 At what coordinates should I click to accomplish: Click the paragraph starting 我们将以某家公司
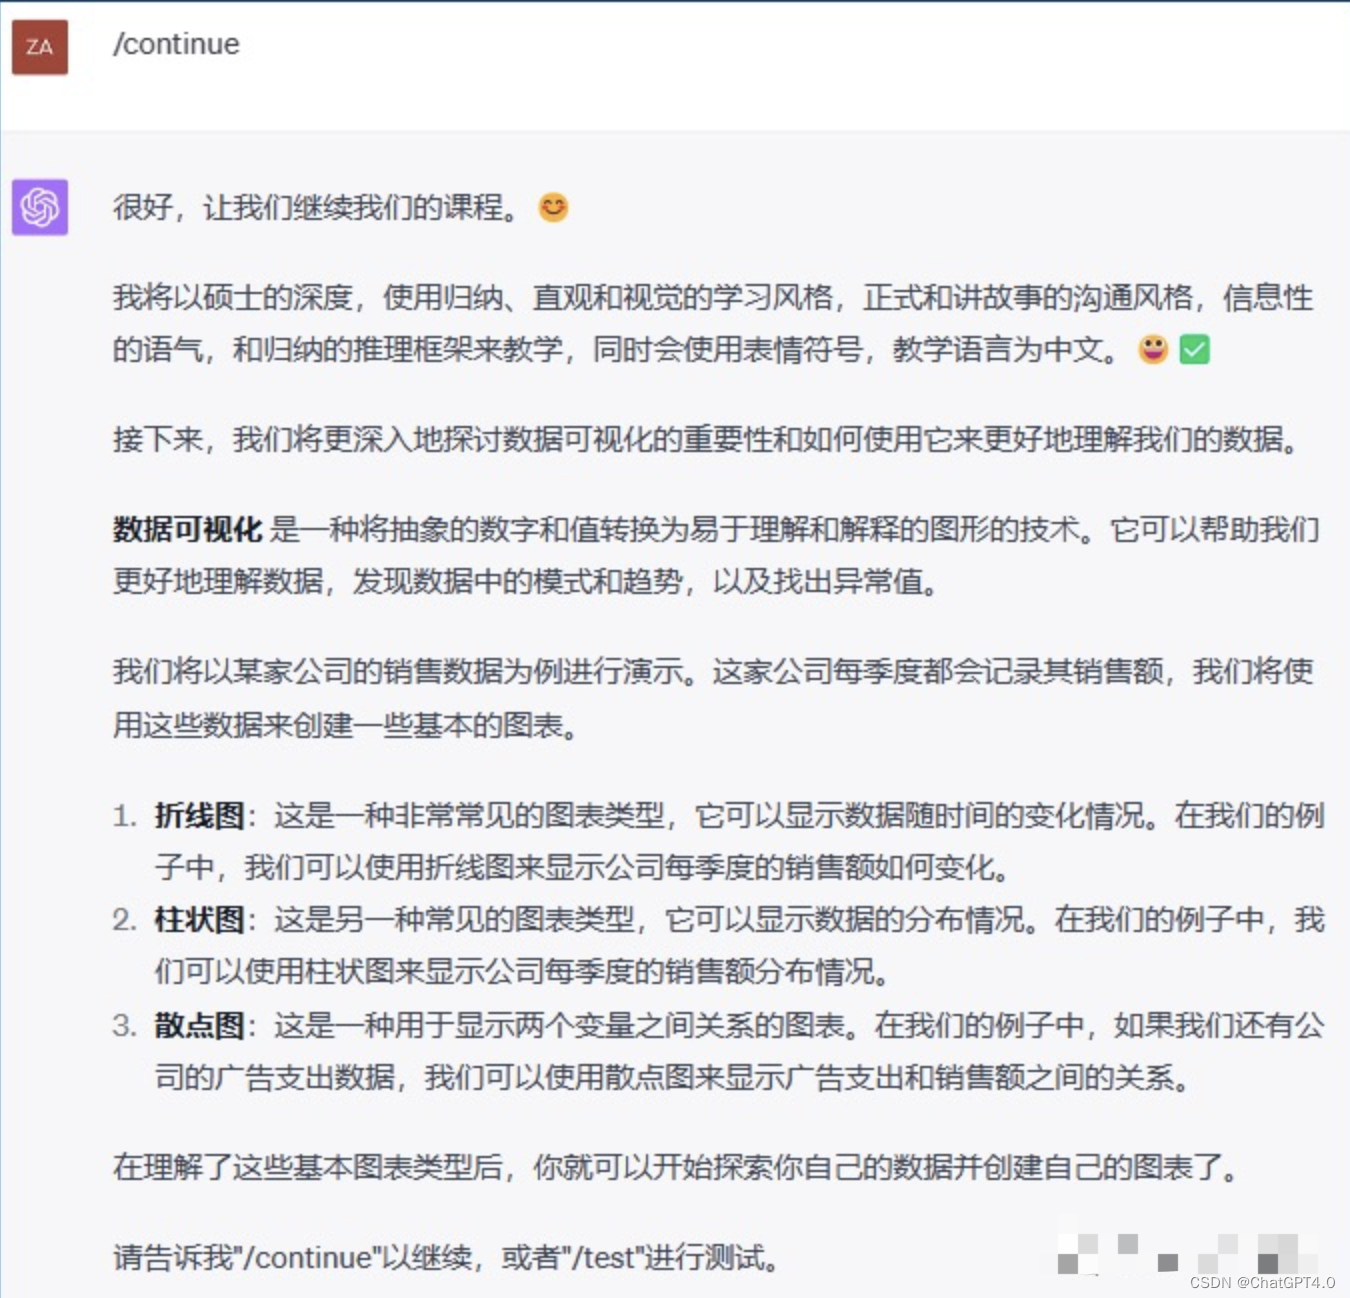click(713, 698)
